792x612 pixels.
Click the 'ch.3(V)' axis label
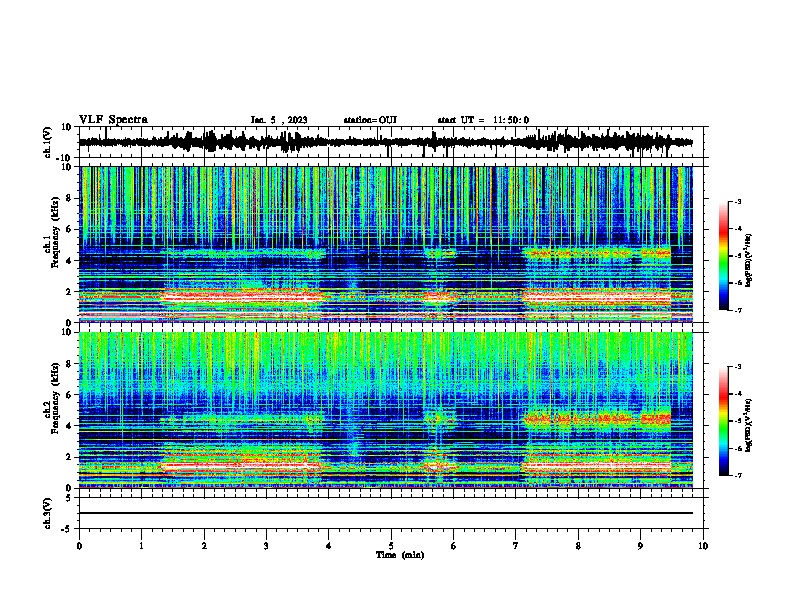point(48,513)
